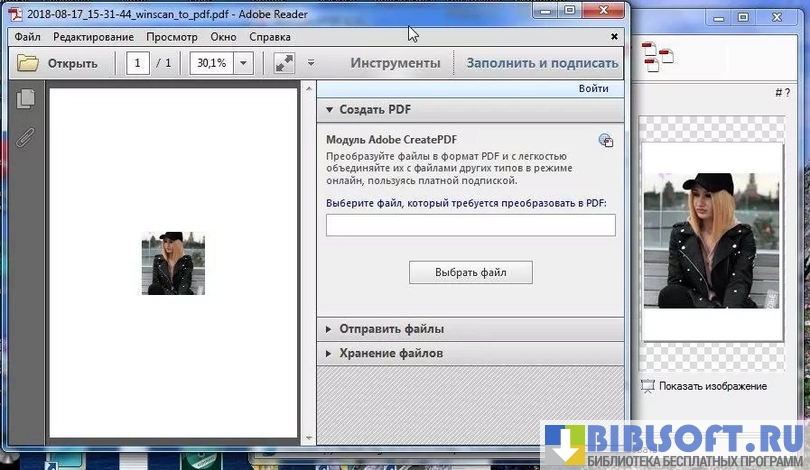Click the Open folder icon in toolbar
810x470 pixels.
click(x=28, y=63)
